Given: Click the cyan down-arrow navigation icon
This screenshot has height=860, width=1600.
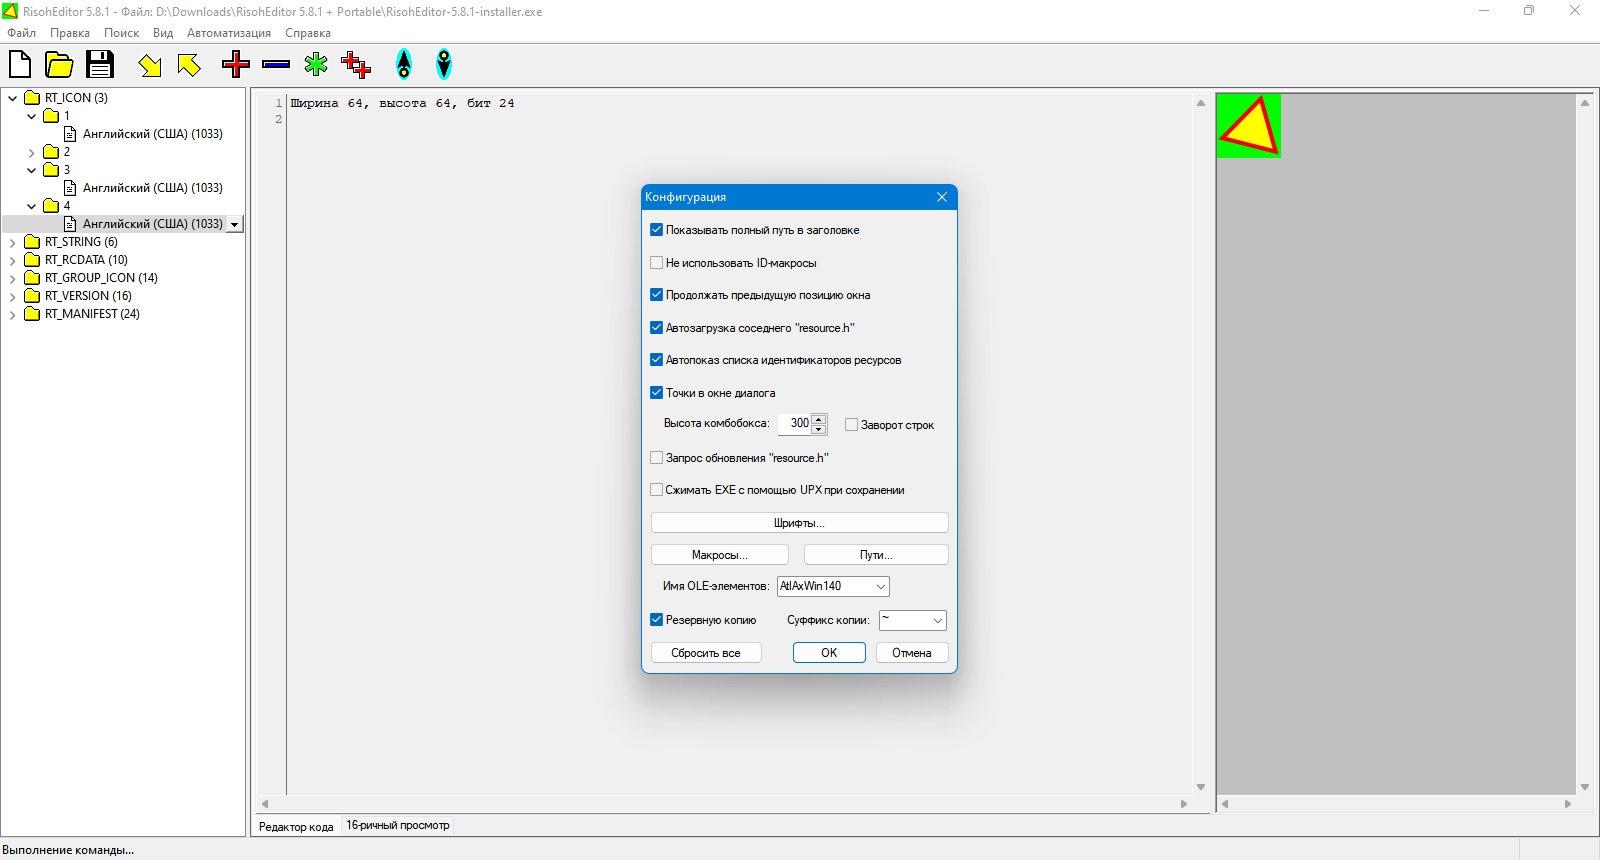Looking at the screenshot, I should coord(444,65).
